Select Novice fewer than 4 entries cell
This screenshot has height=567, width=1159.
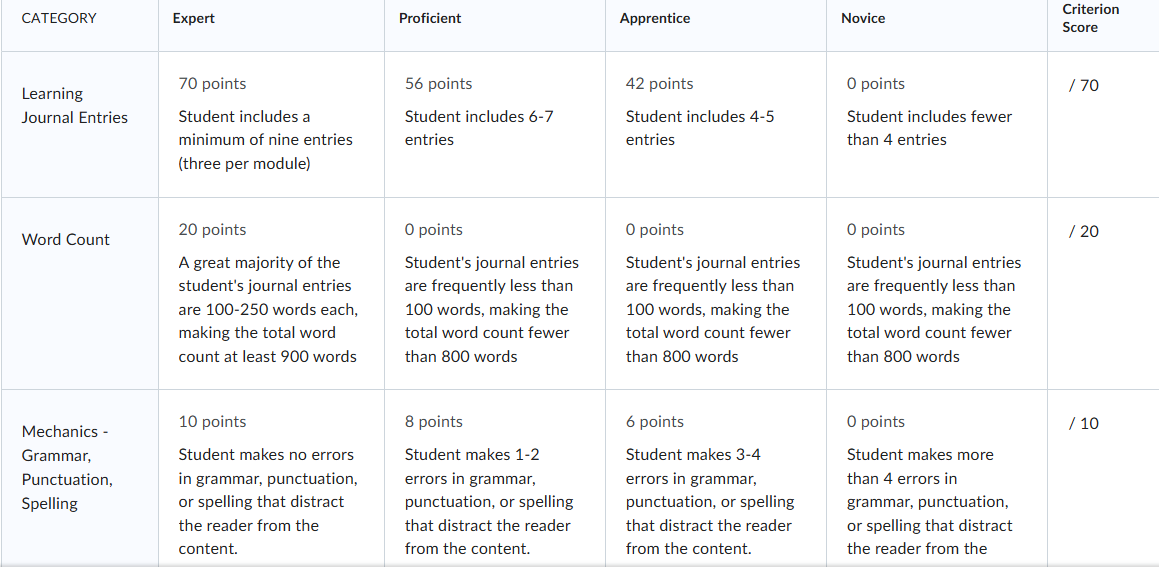937,124
